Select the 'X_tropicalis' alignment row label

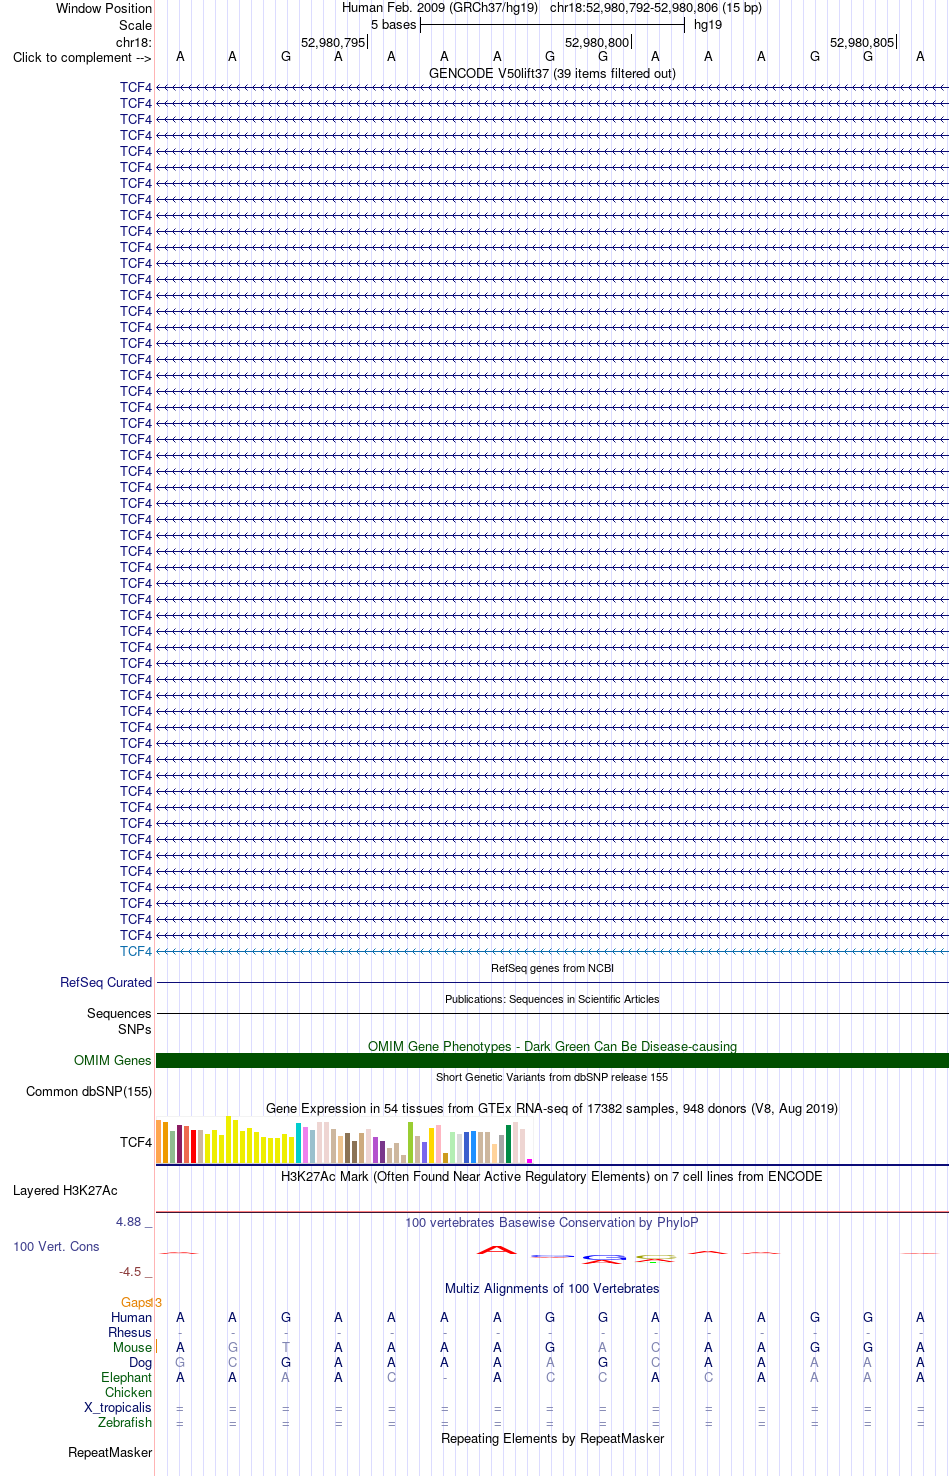point(118,1407)
